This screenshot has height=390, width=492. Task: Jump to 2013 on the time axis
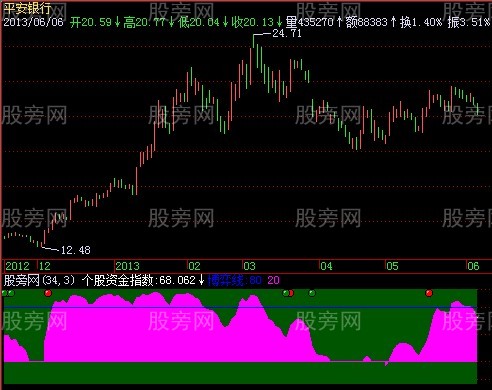click(128, 266)
